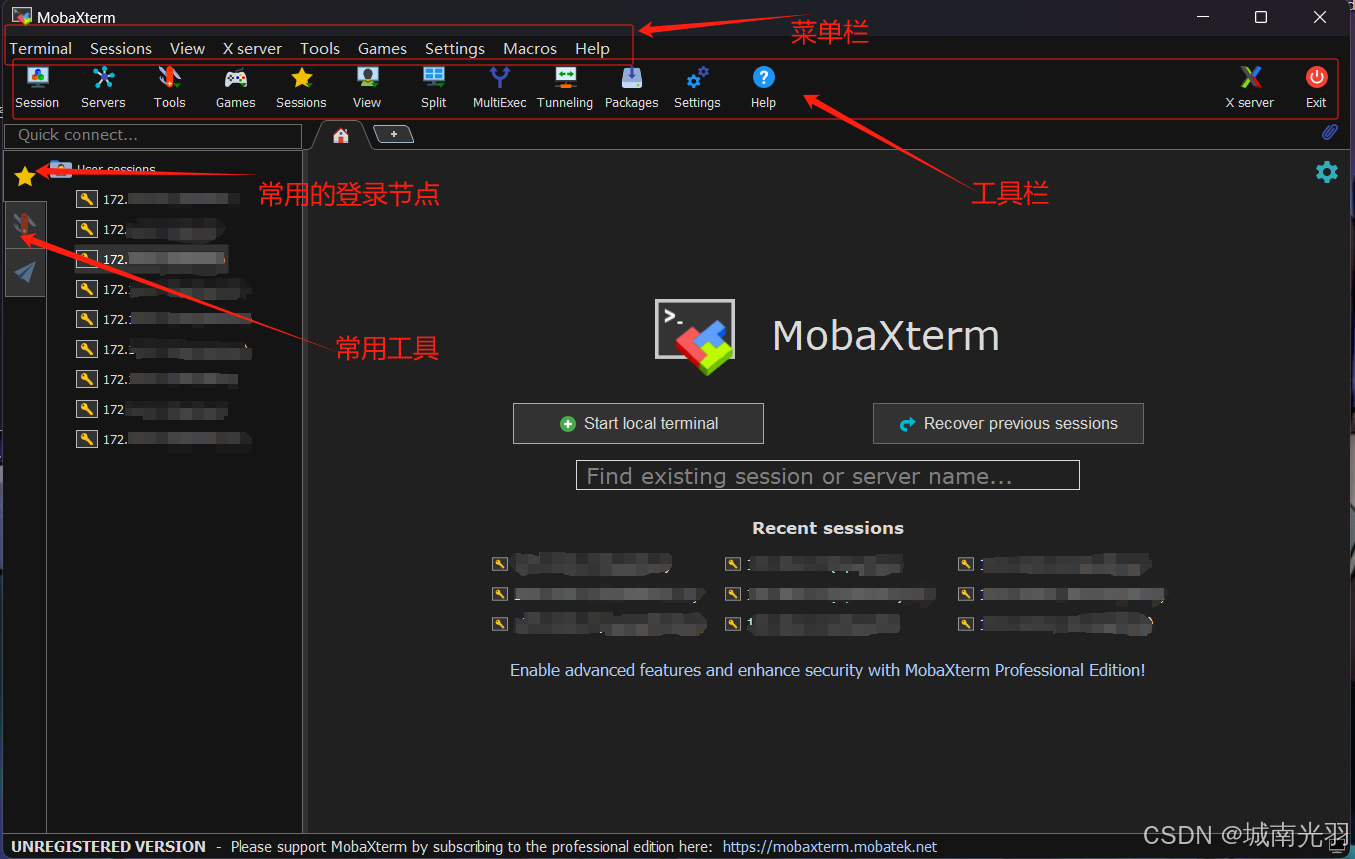
Task: Click the Help toolbar icon
Action: tap(763, 87)
